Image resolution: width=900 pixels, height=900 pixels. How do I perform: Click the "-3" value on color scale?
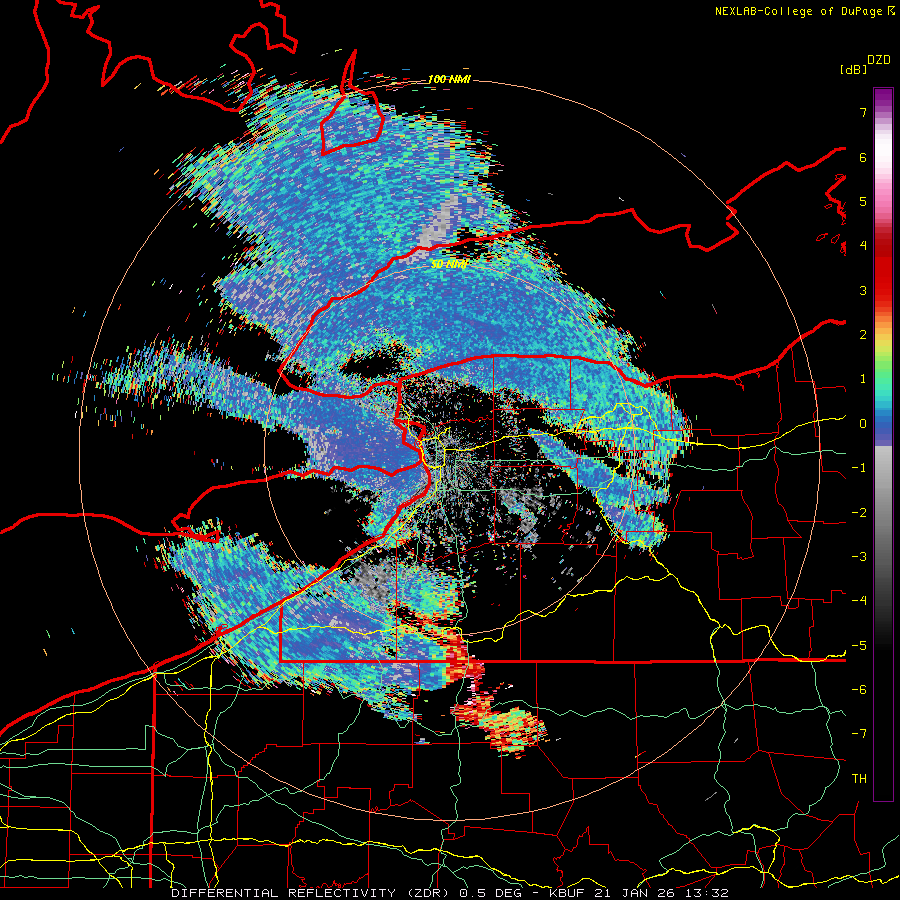click(859, 557)
